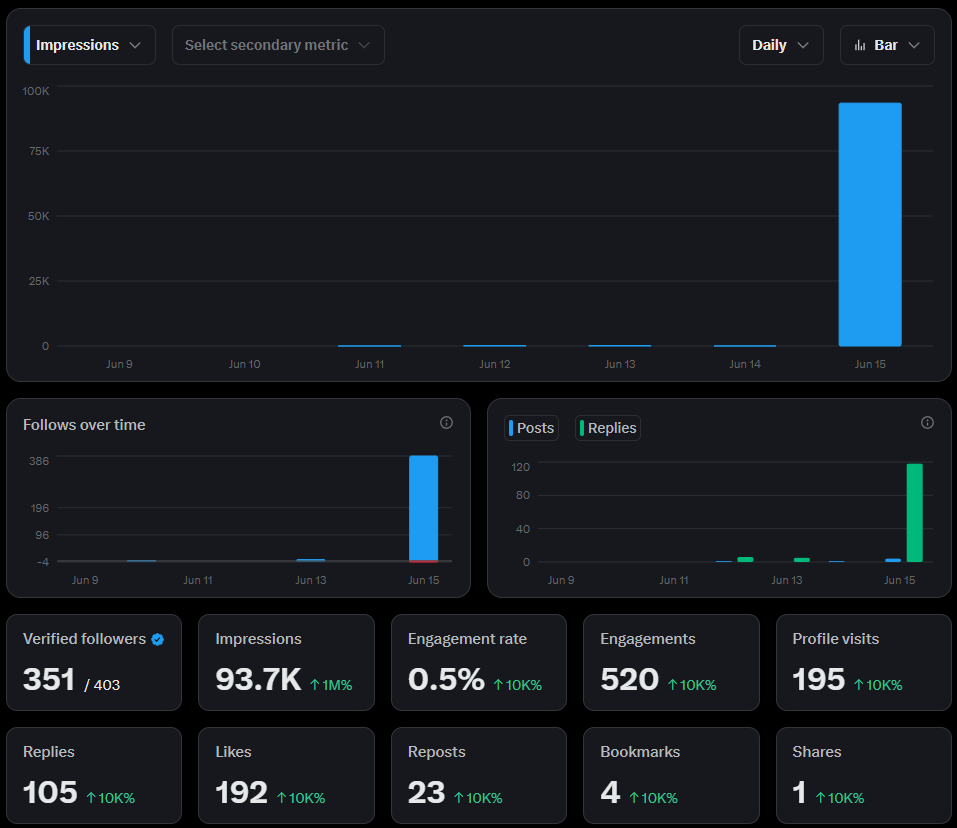Select the Jun 15 impressions bar

[870, 225]
